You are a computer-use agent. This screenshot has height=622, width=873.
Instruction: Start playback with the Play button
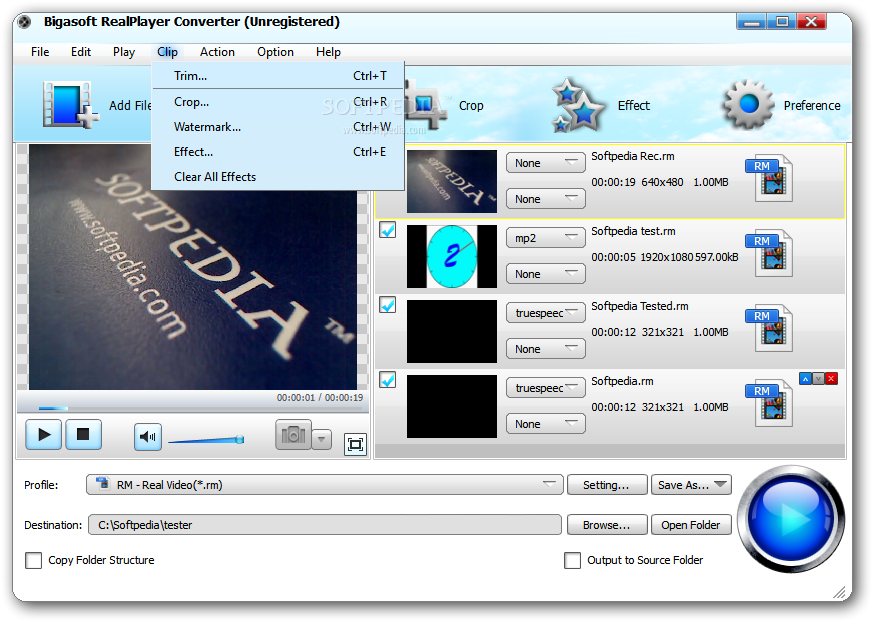[43, 435]
